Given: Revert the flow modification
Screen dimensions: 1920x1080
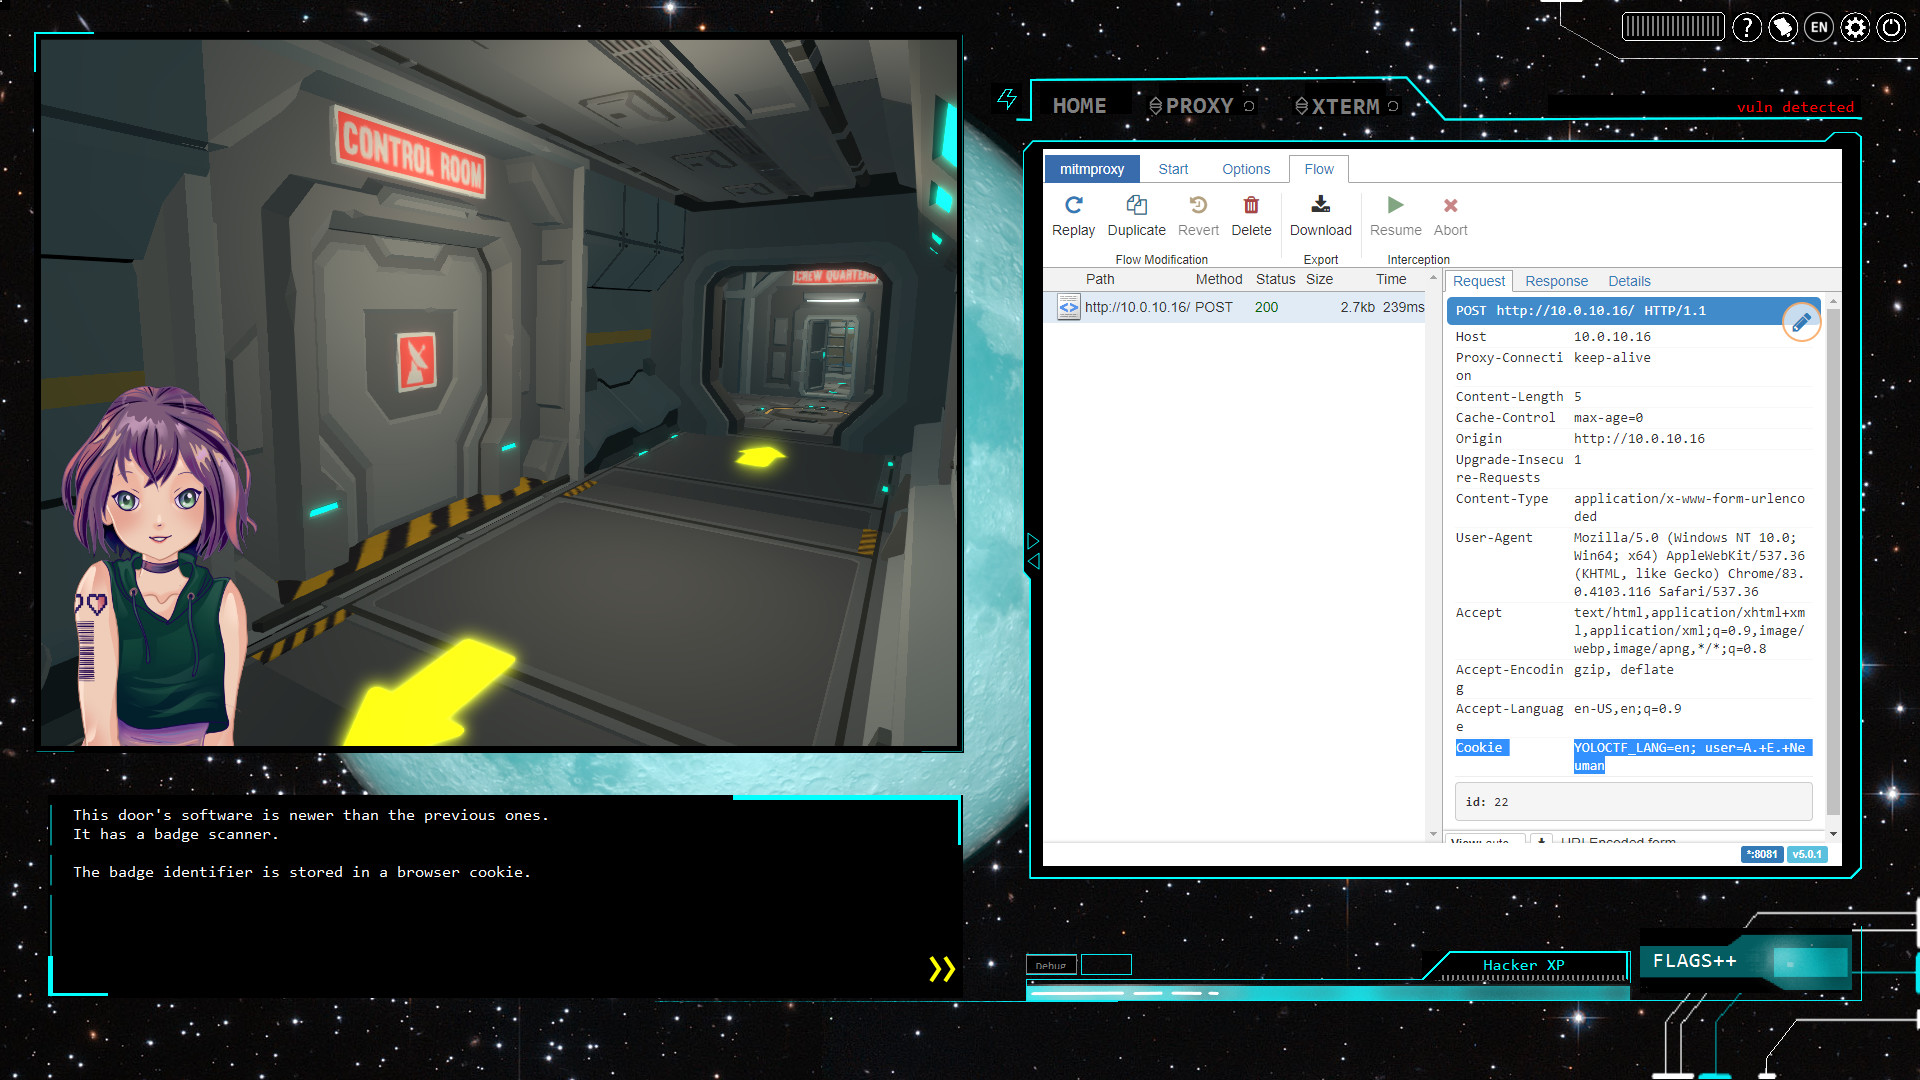Looking at the screenshot, I should click(x=1197, y=214).
